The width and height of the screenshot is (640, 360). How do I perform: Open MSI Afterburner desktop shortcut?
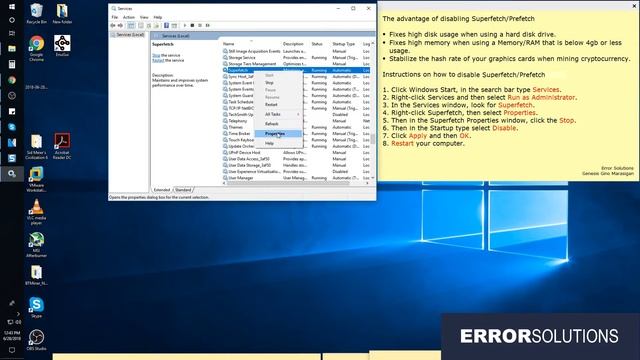pyautogui.click(x=36, y=244)
